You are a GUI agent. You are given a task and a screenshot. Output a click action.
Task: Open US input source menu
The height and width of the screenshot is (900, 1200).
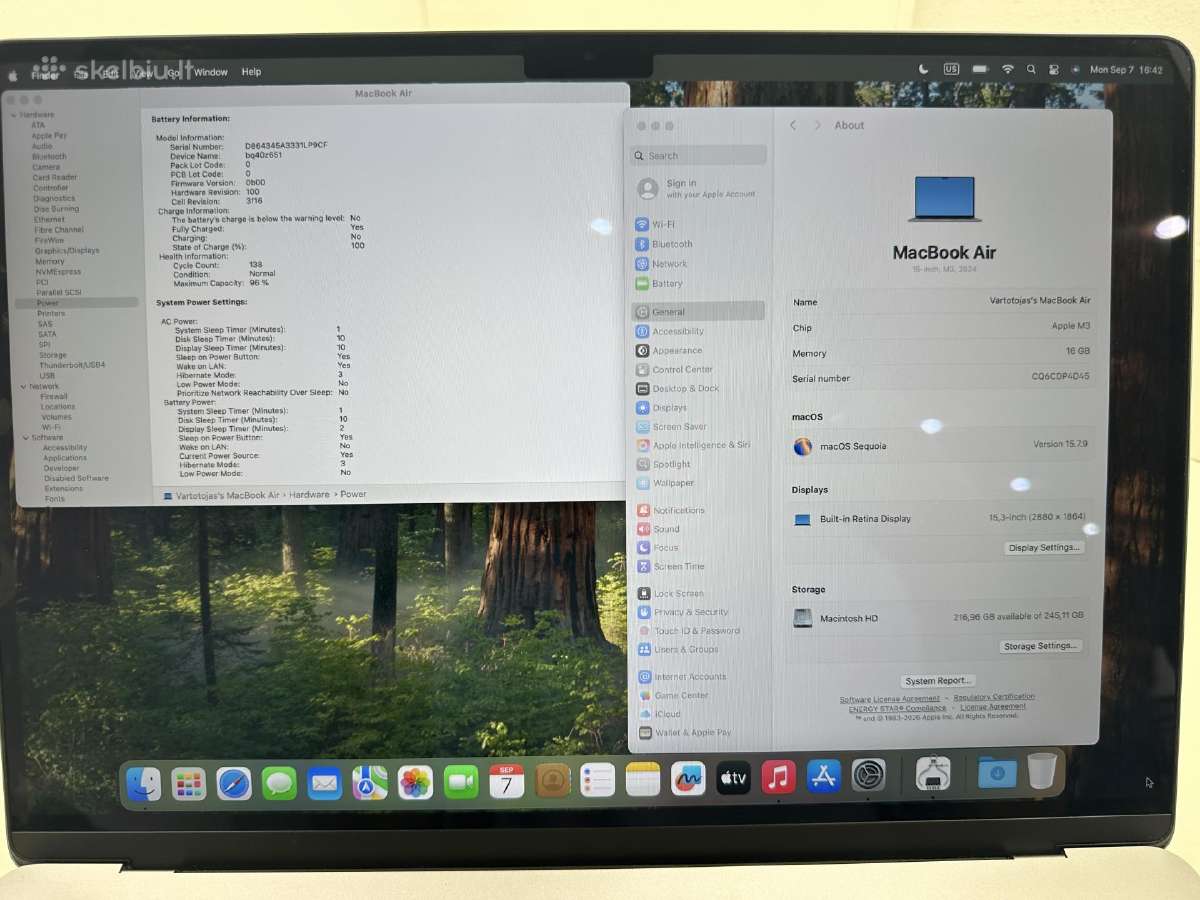[951, 69]
